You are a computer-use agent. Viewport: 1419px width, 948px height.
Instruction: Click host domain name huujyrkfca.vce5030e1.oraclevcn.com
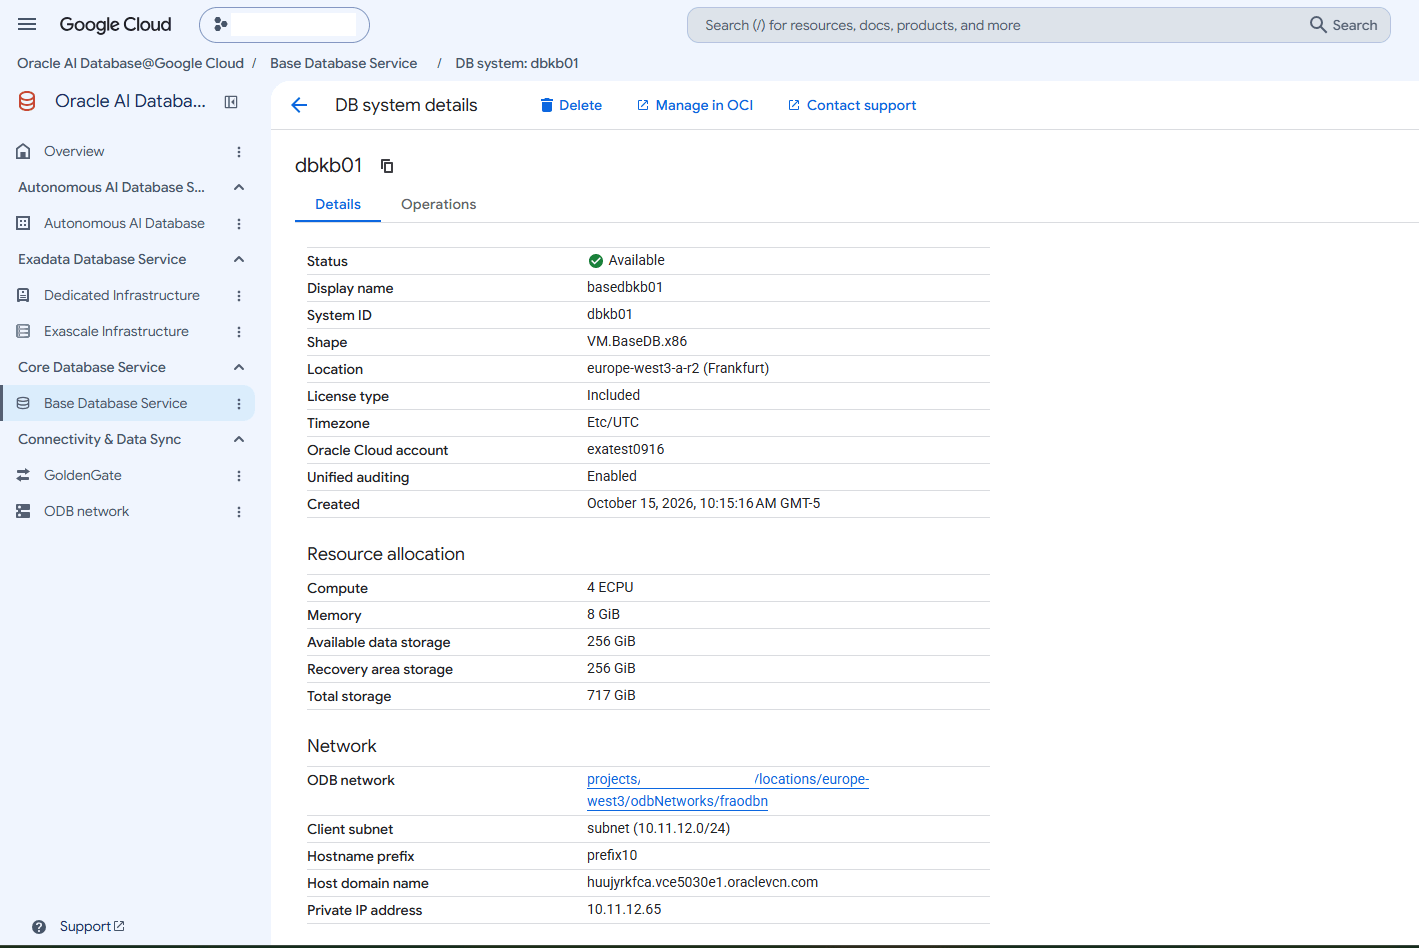pos(702,882)
